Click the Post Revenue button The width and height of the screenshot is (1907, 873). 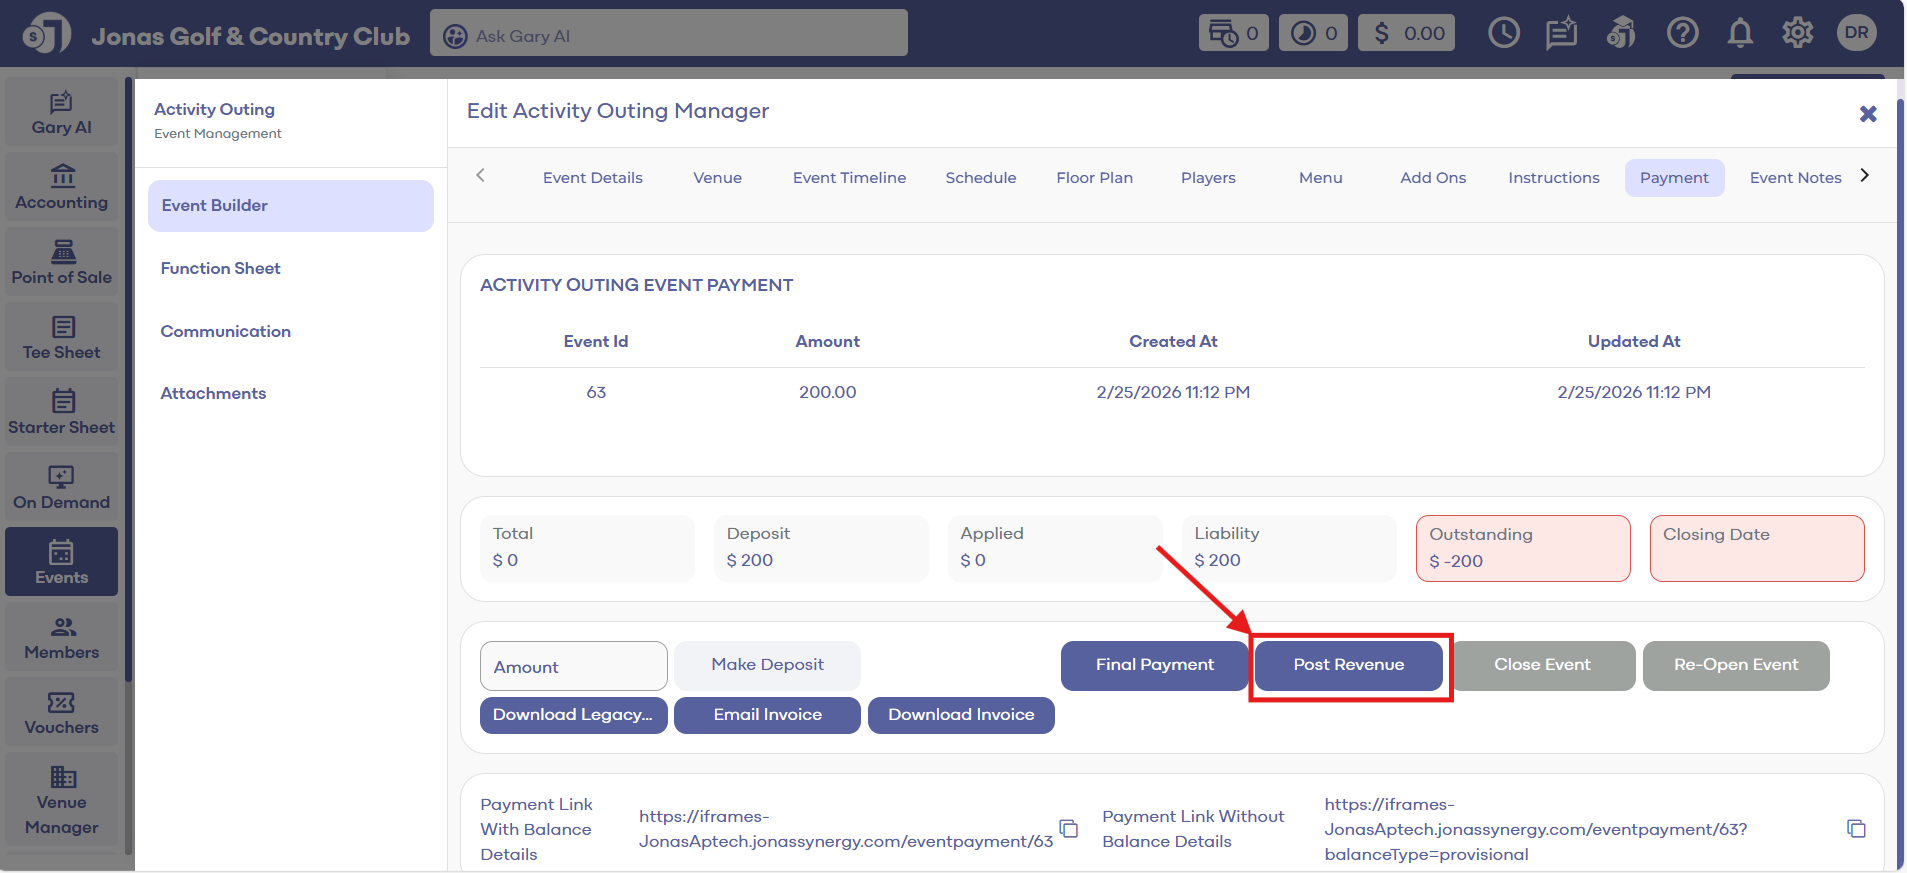1348,665
